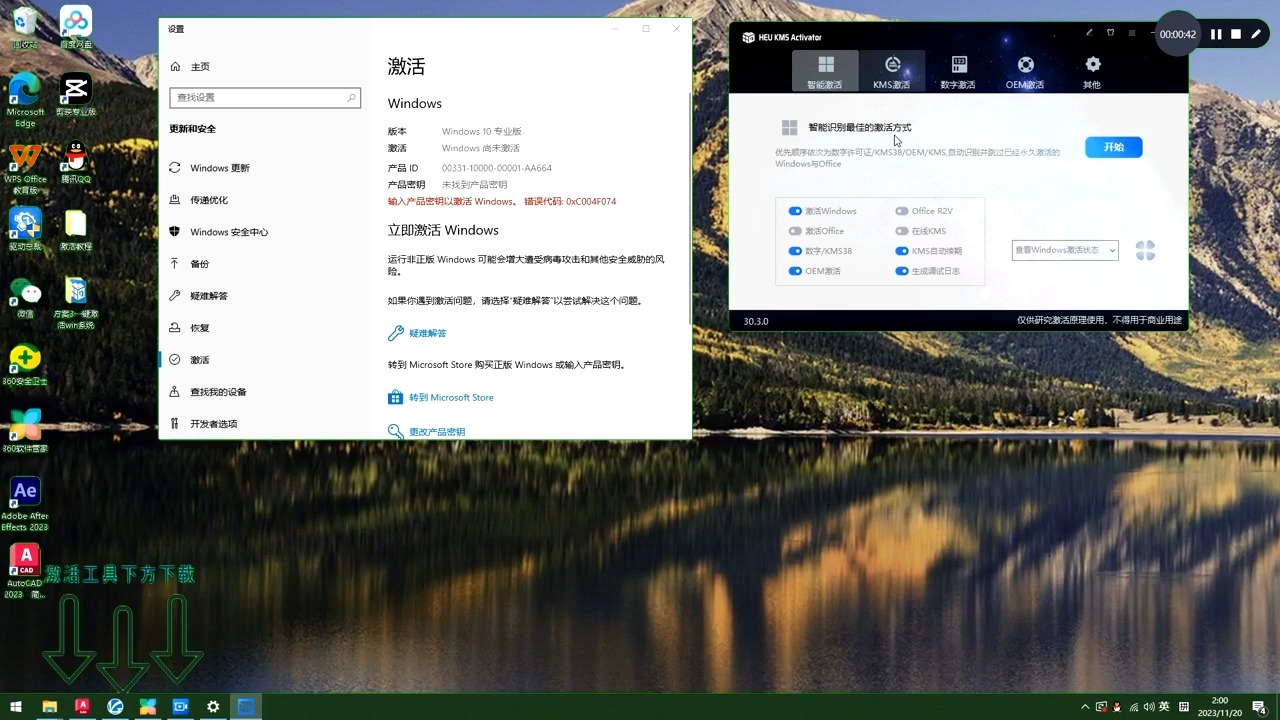Open the 回收站 desktop icon
Viewport: 1280px width, 720px height.
pyautogui.click(x=25, y=28)
